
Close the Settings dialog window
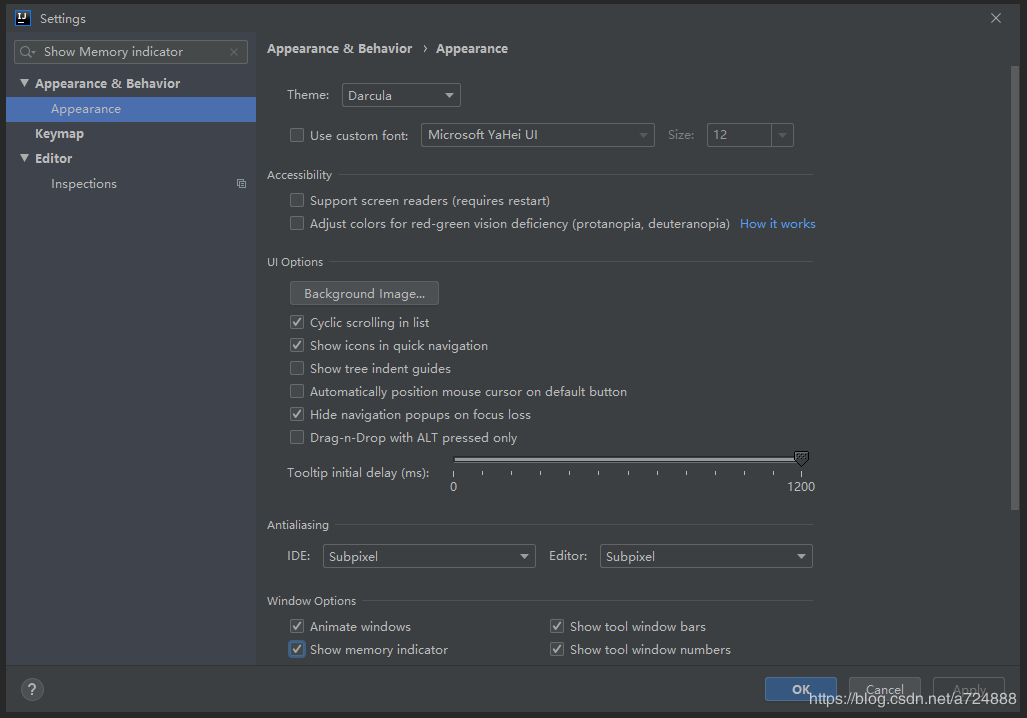coord(996,18)
